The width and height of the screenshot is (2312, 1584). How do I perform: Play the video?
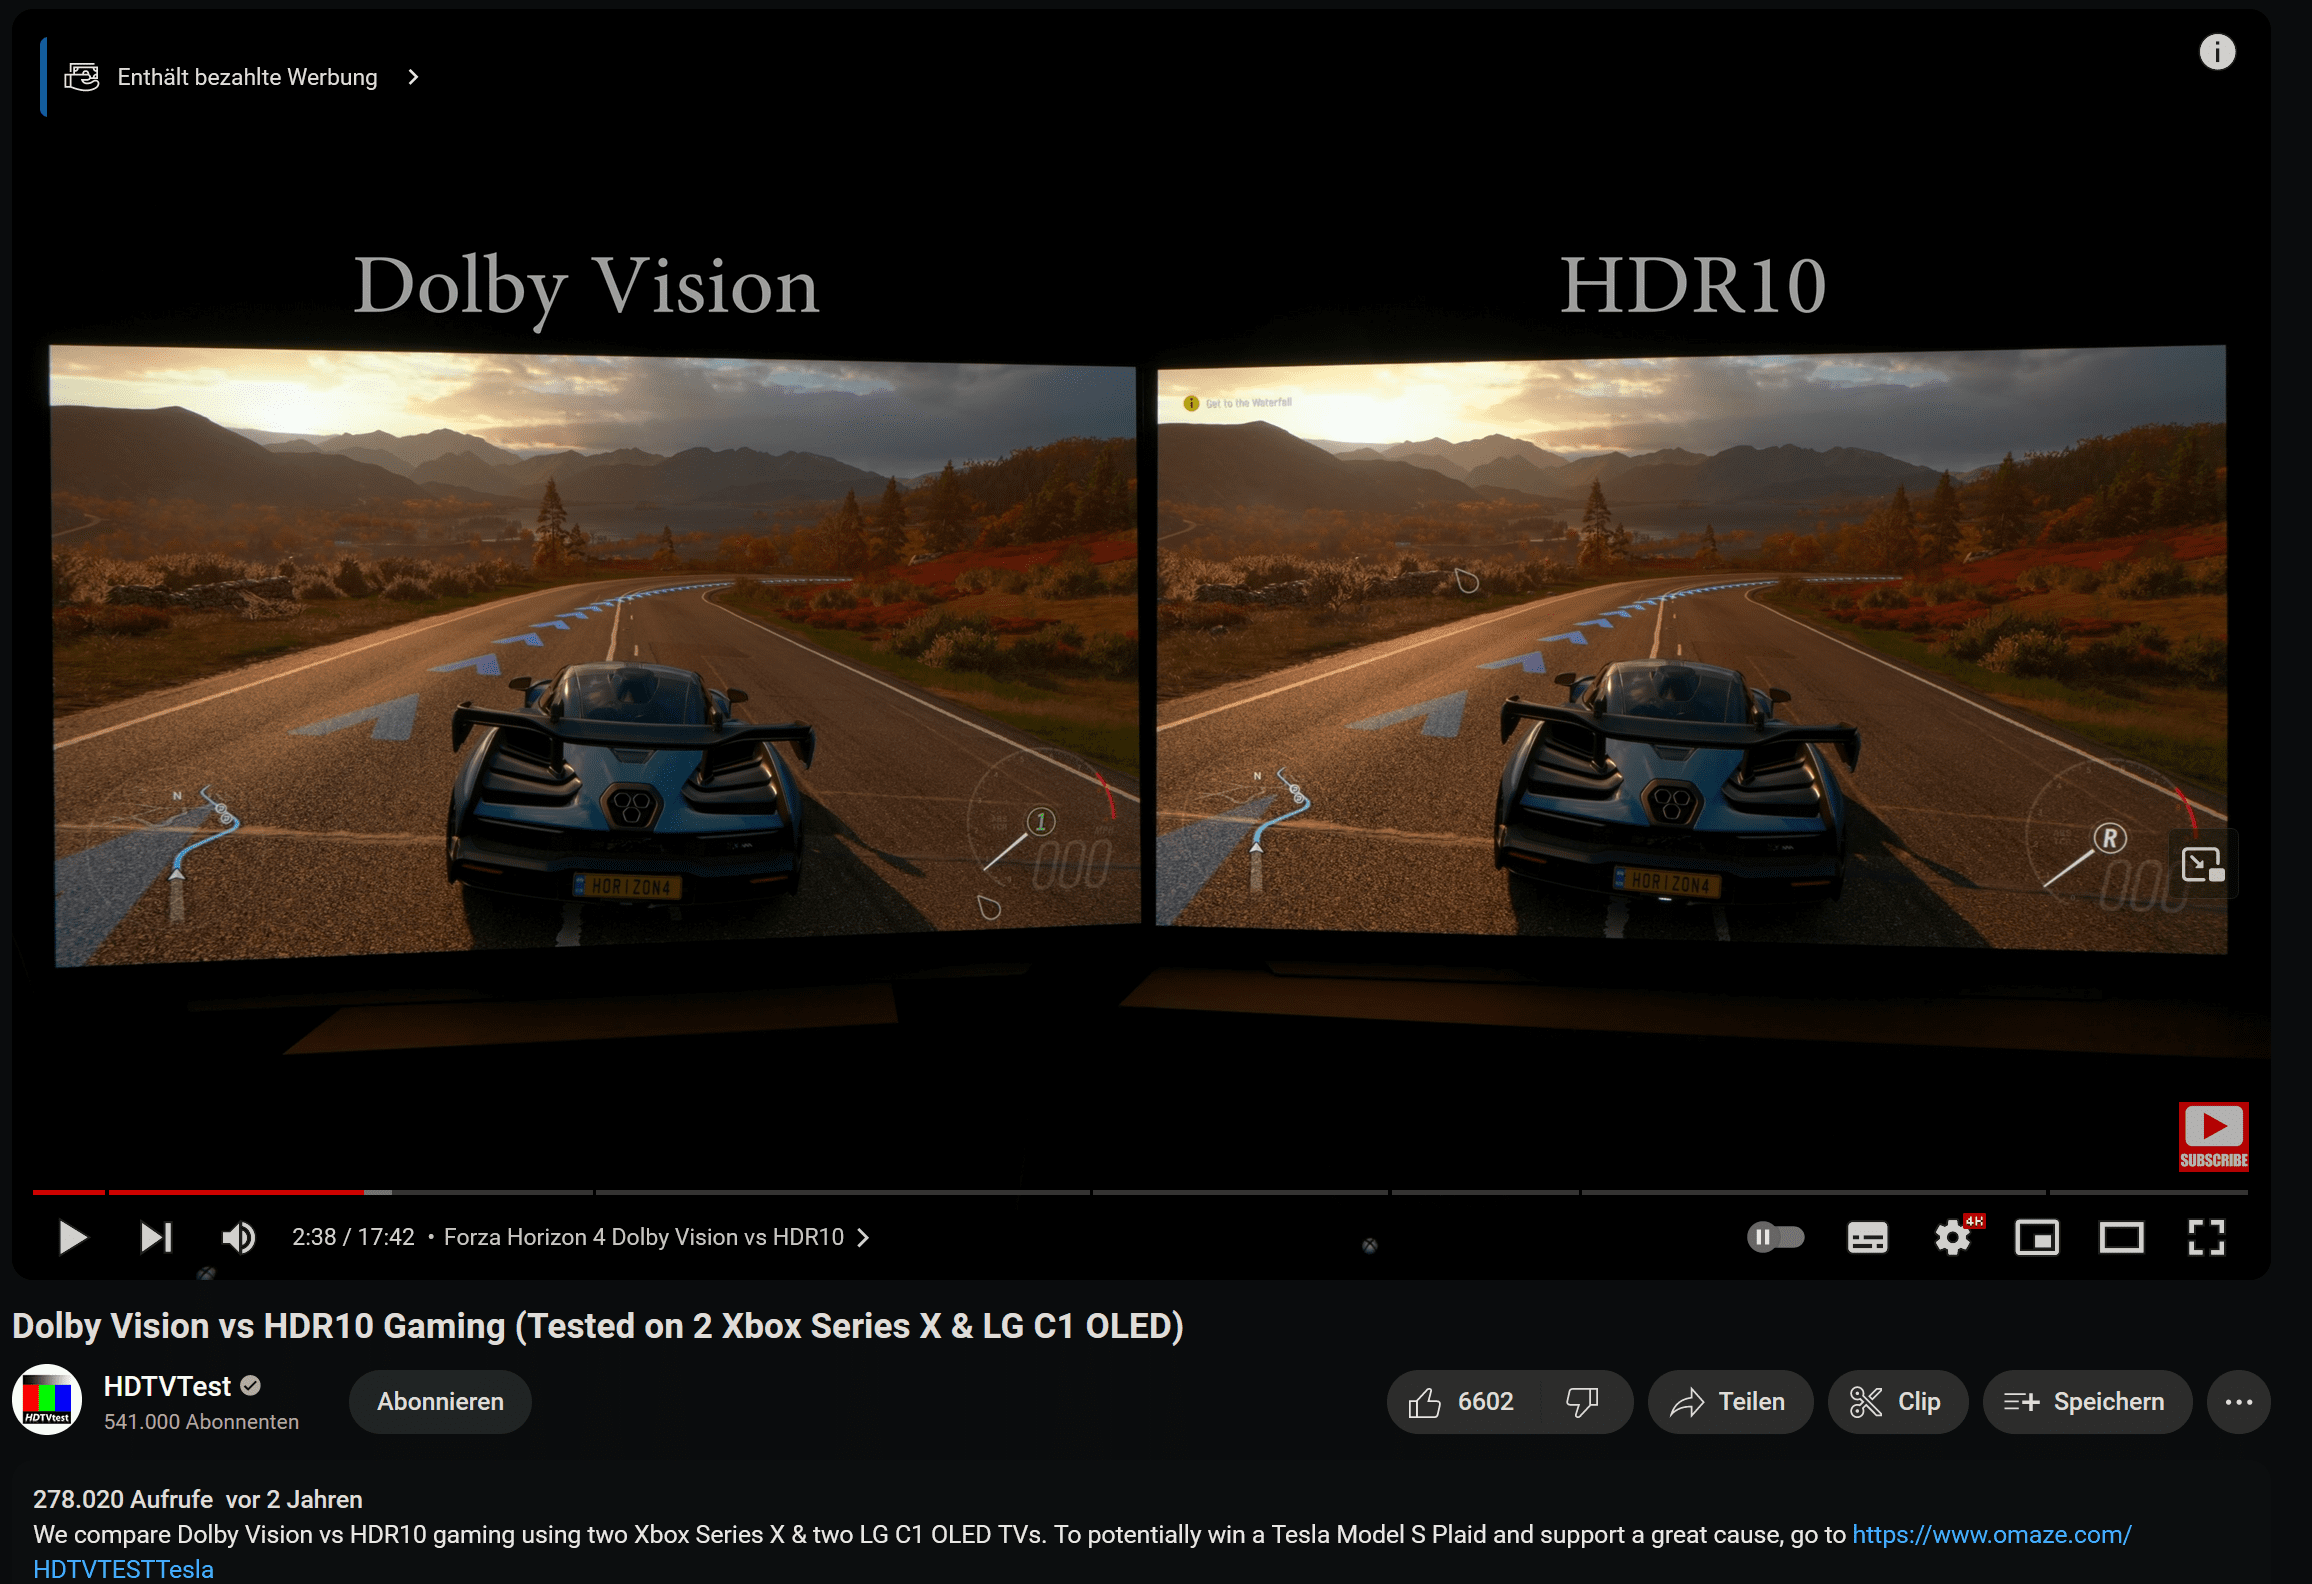coord(72,1237)
